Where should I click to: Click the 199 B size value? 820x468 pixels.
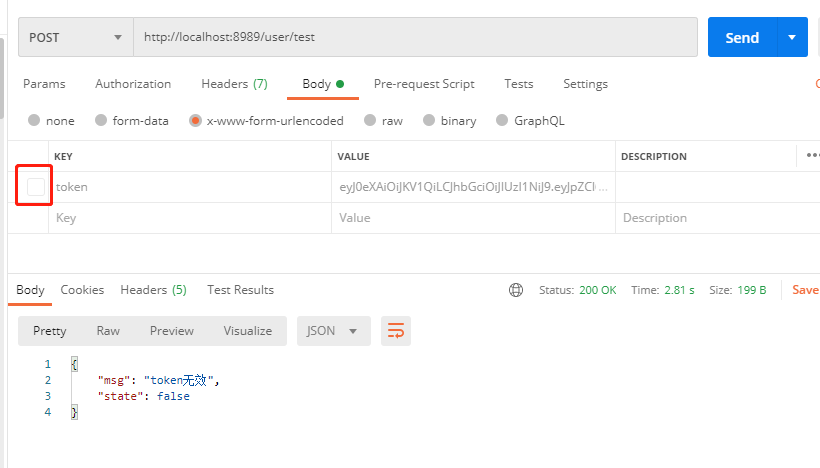tap(751, 290)
